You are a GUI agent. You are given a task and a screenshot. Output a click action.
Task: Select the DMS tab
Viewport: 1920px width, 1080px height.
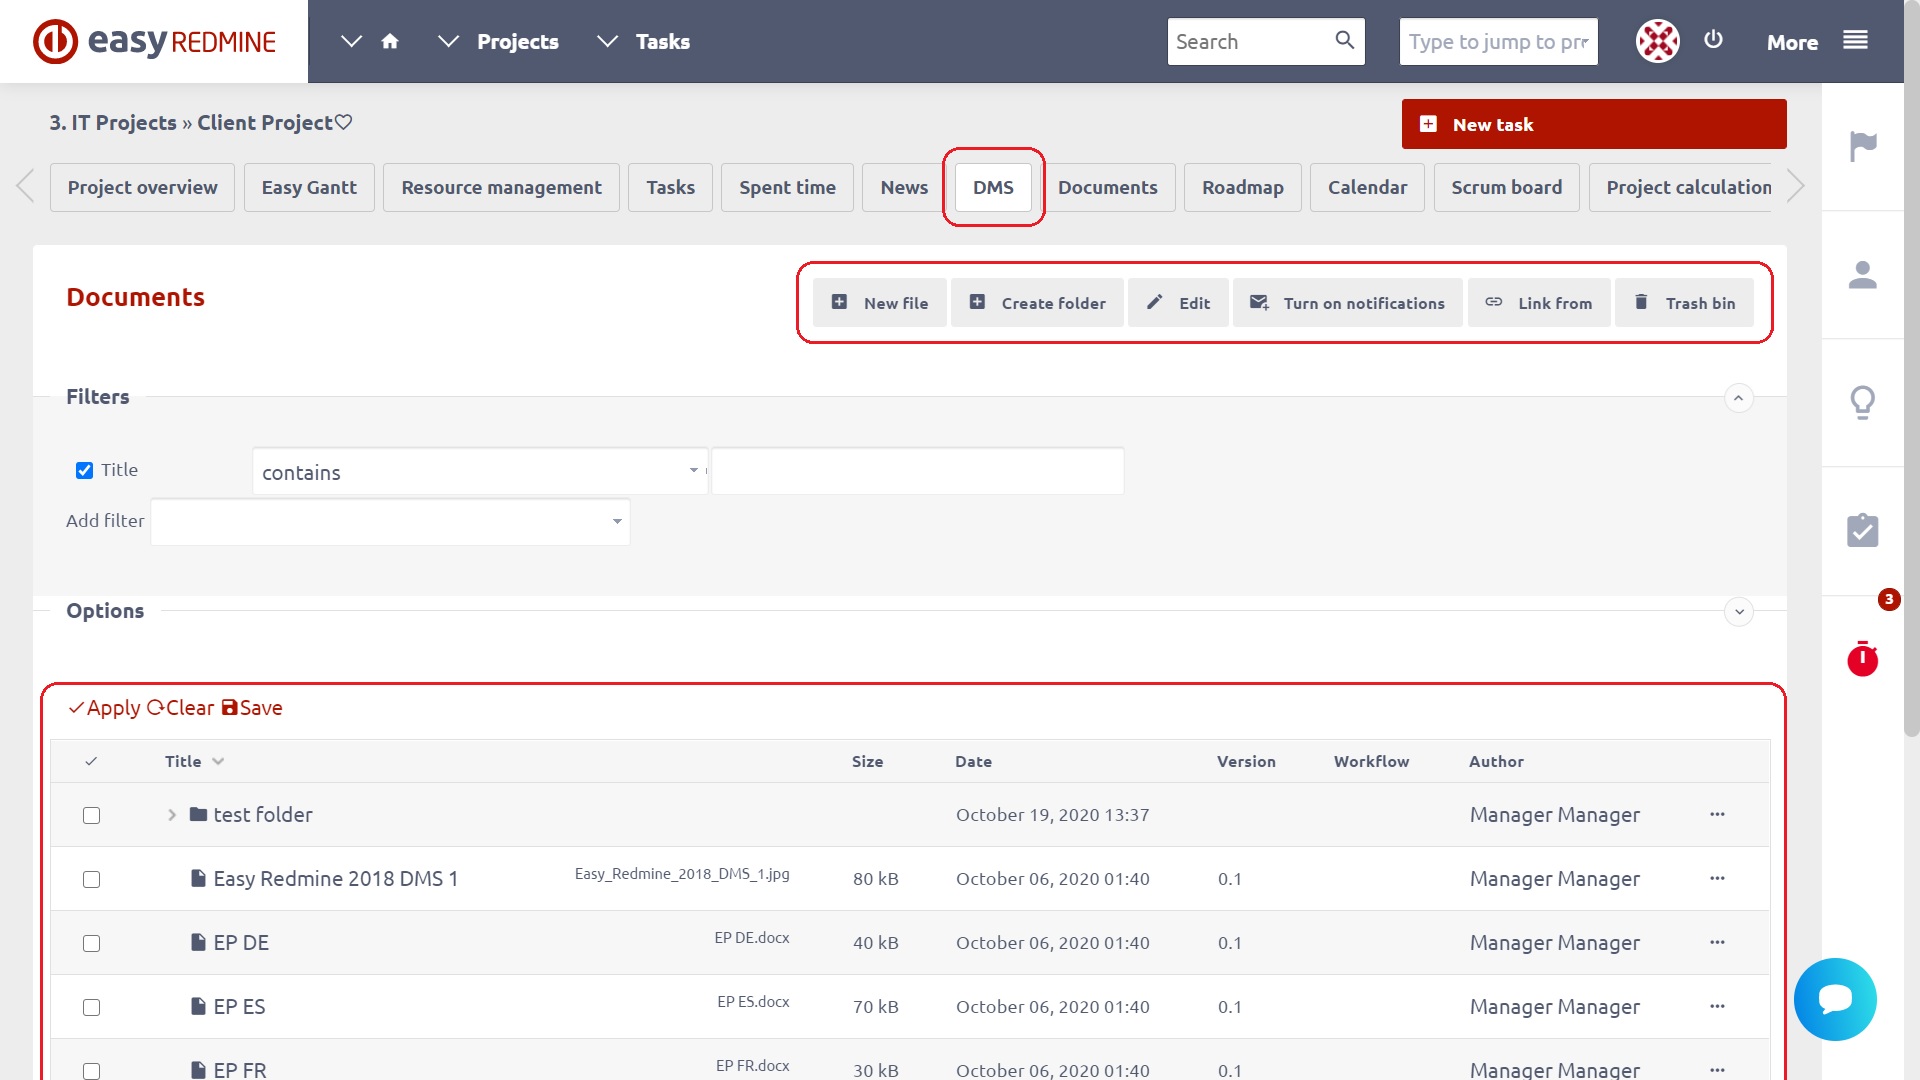tap(993, 187)
